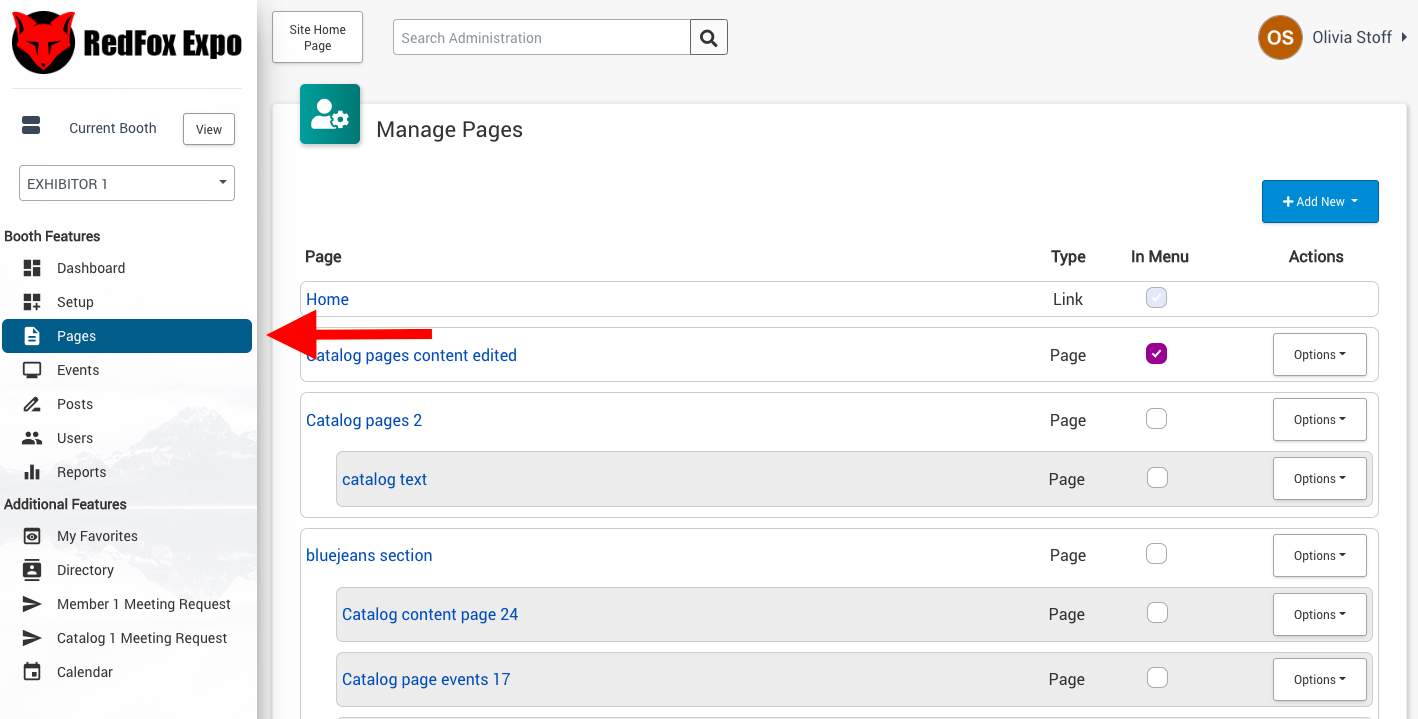Click the Dashboard grid icon

[32, 268]
